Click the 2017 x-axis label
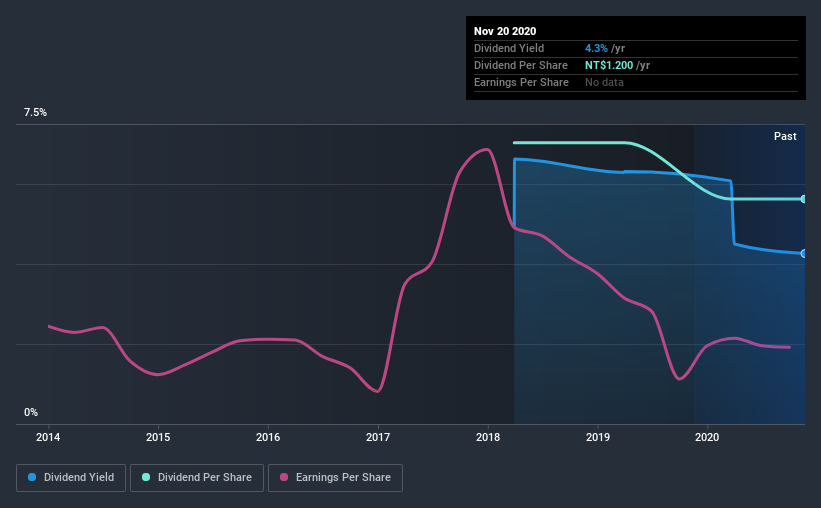 tap(378, 437)
